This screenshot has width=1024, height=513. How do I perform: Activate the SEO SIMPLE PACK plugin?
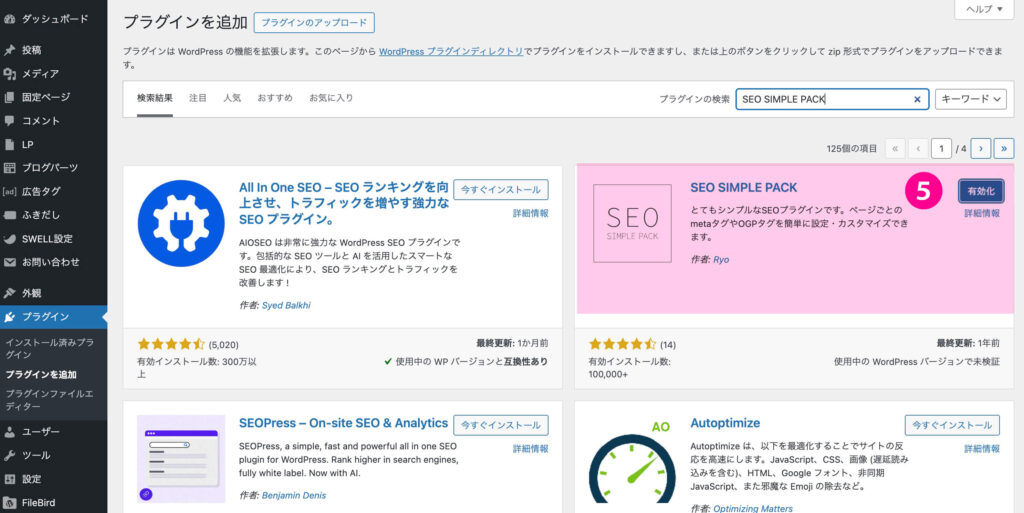(980, 191)
